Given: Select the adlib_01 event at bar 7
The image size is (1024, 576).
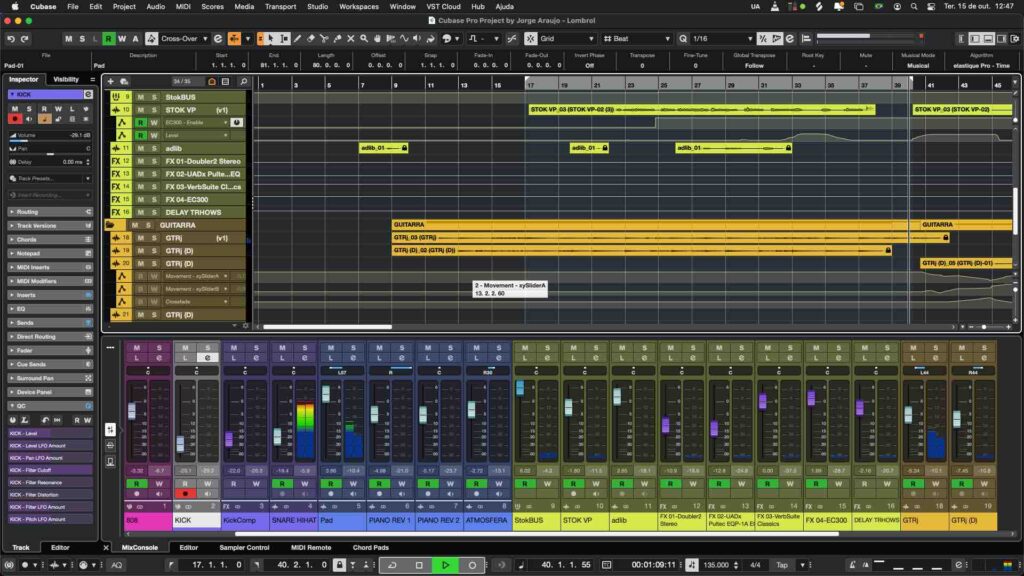Looking at the screenshot, I should tap(383, 148).
